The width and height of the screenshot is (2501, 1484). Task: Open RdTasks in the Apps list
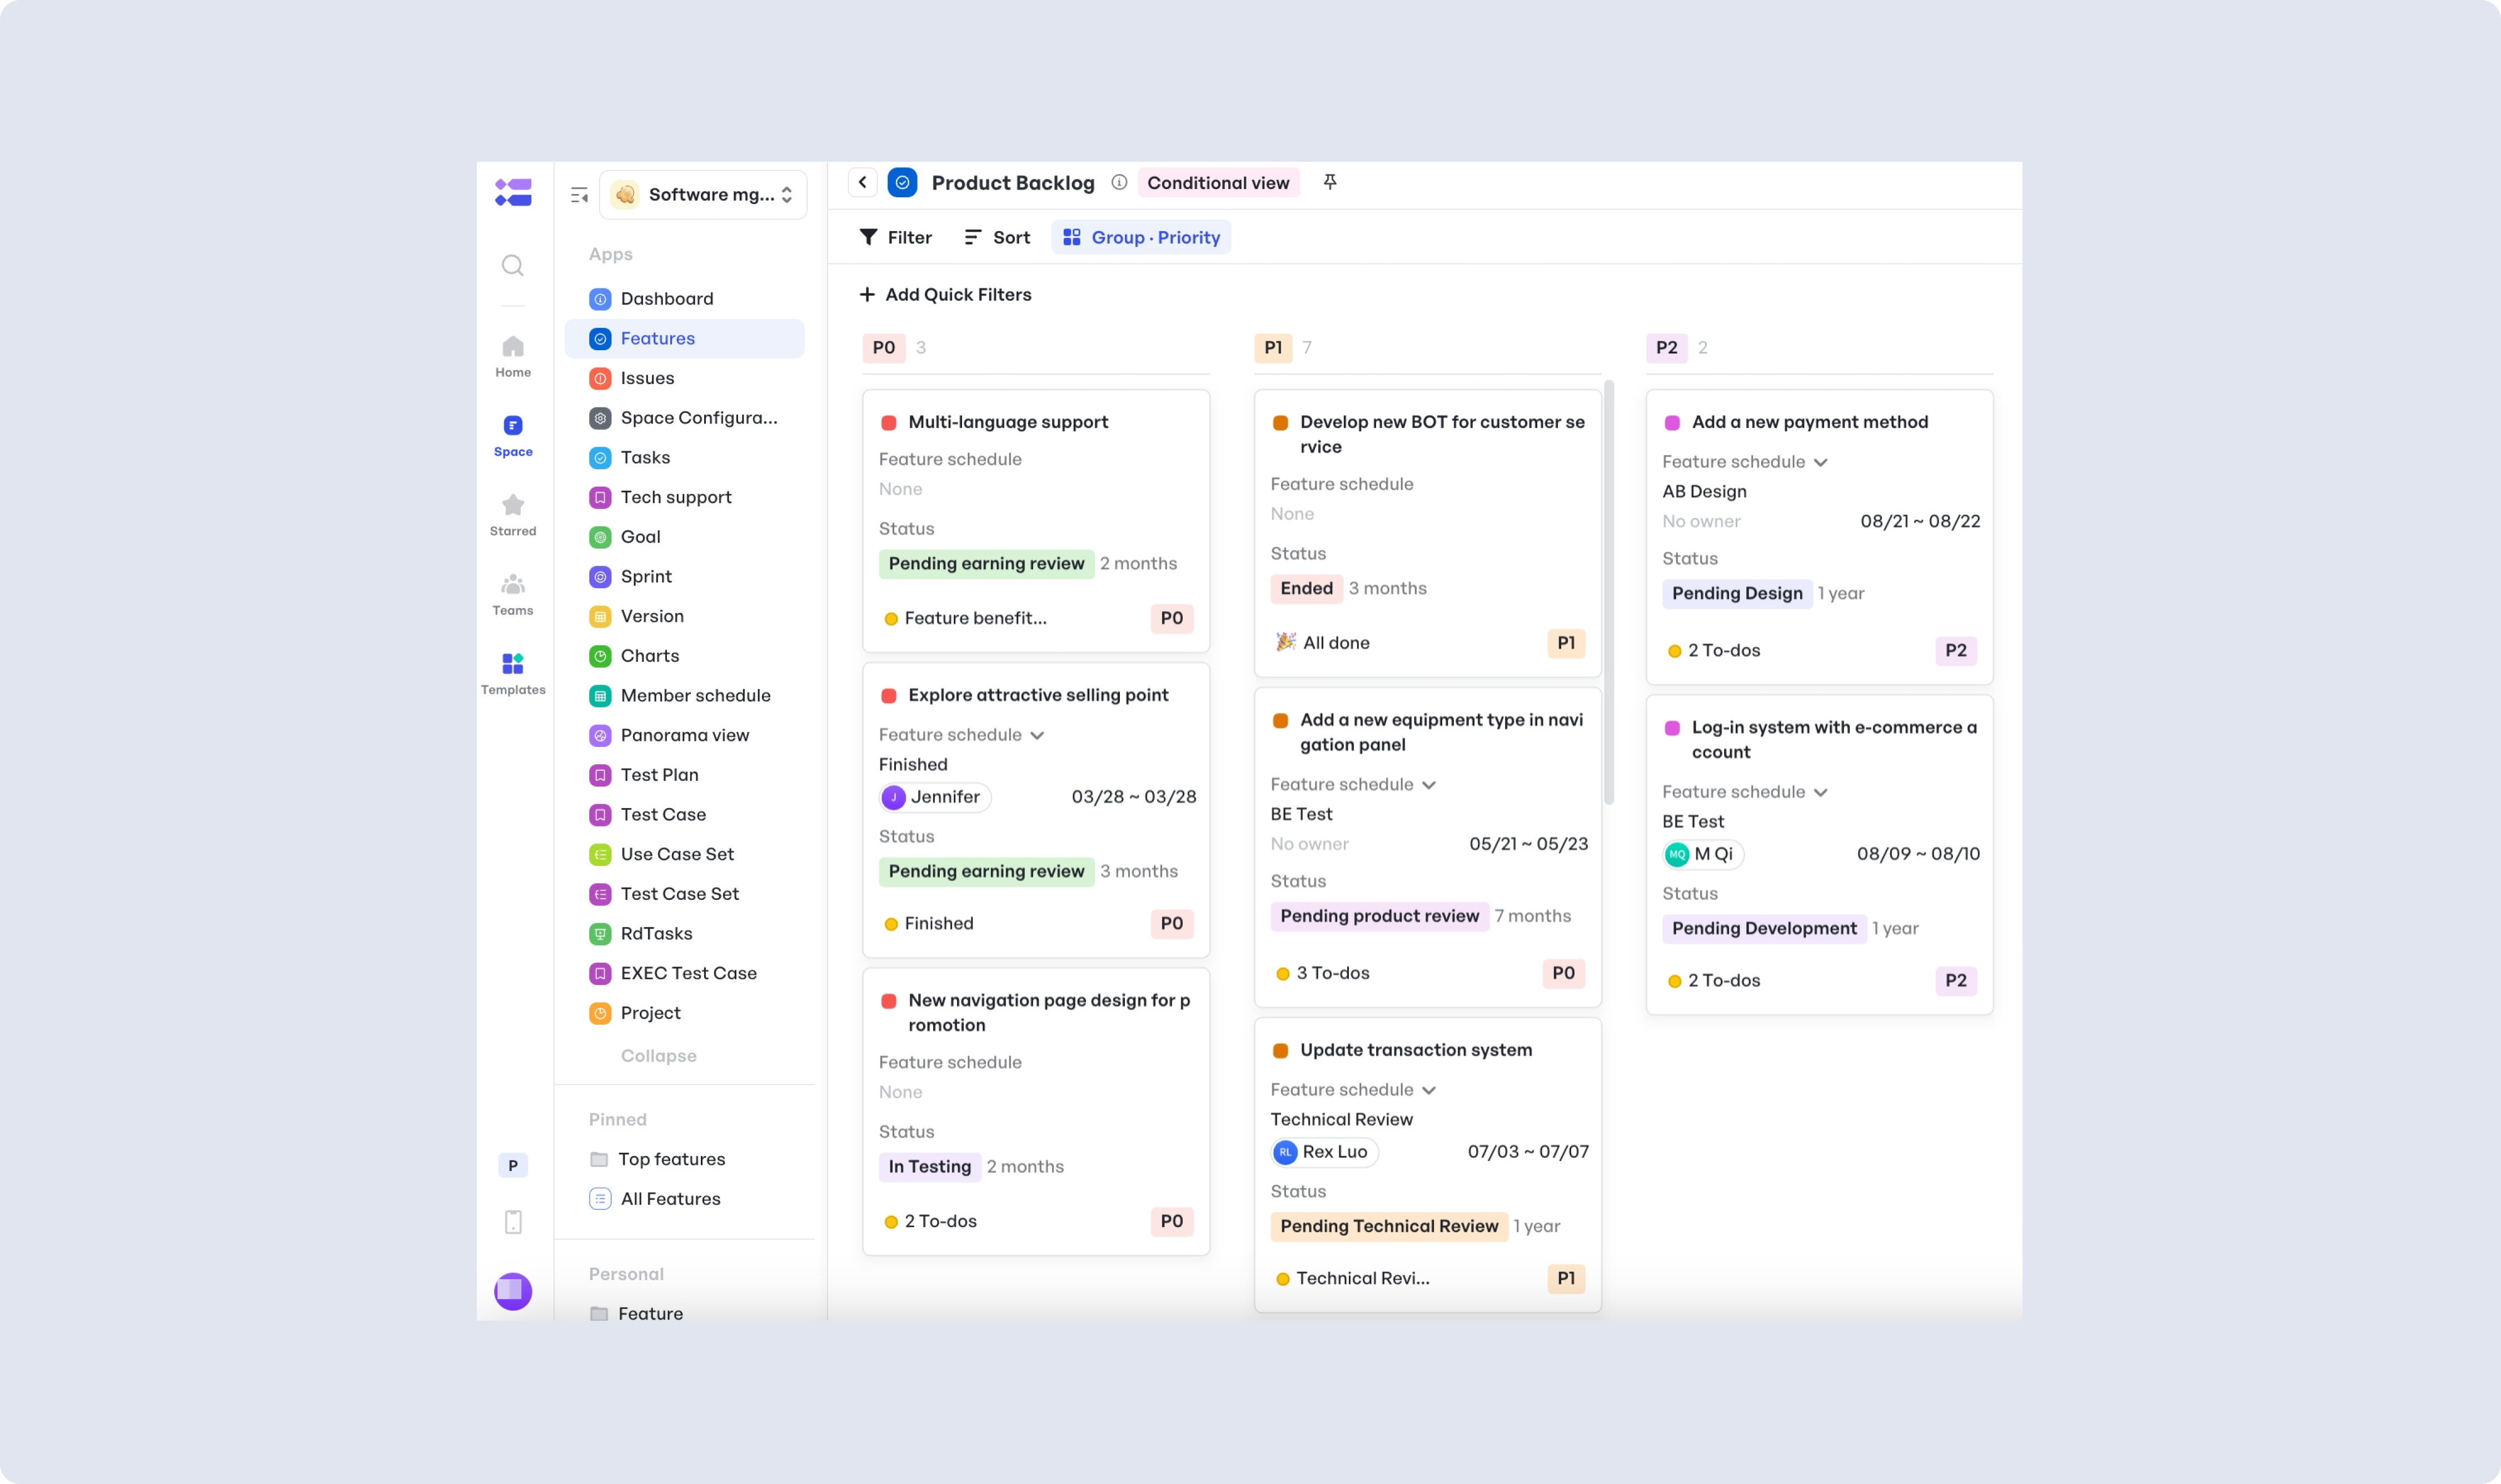pos(684,933)
